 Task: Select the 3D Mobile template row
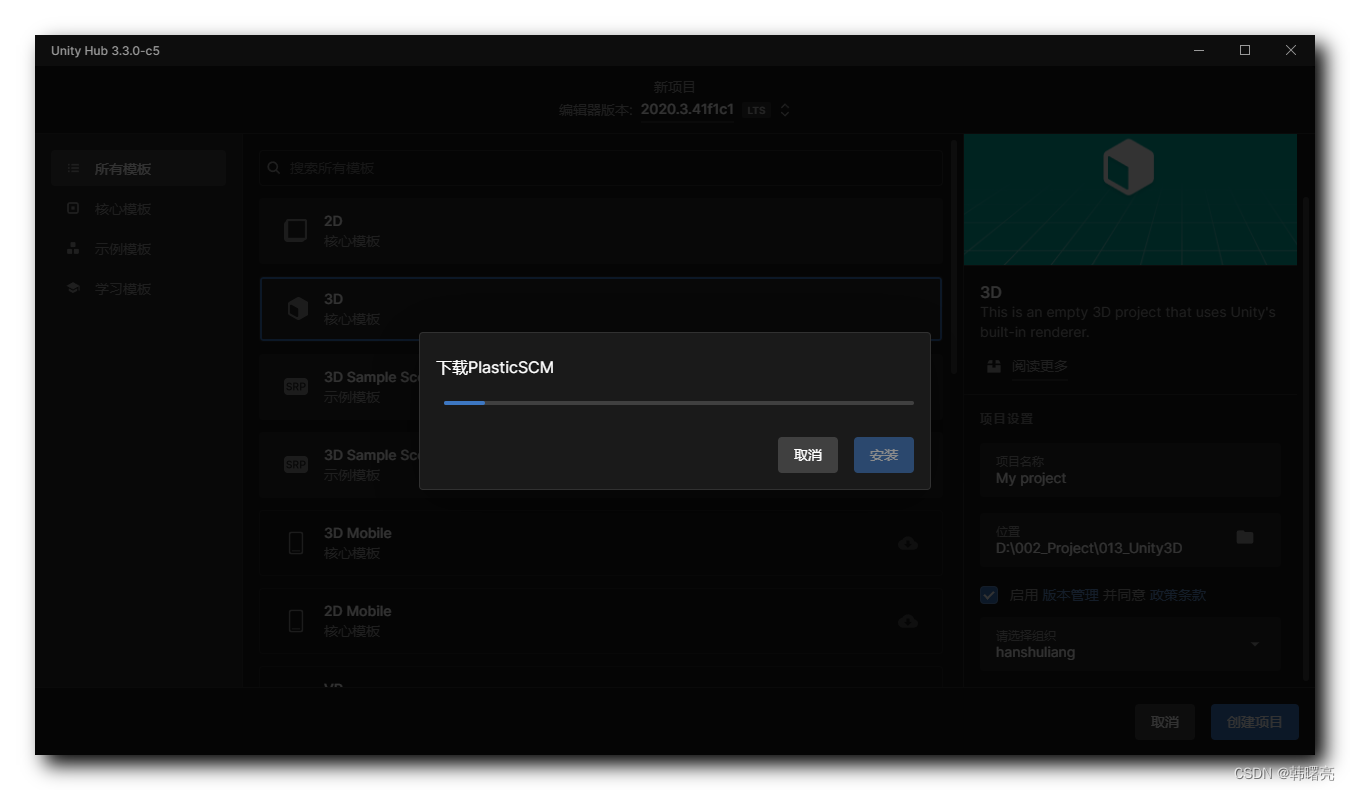[x=600, y=543]
